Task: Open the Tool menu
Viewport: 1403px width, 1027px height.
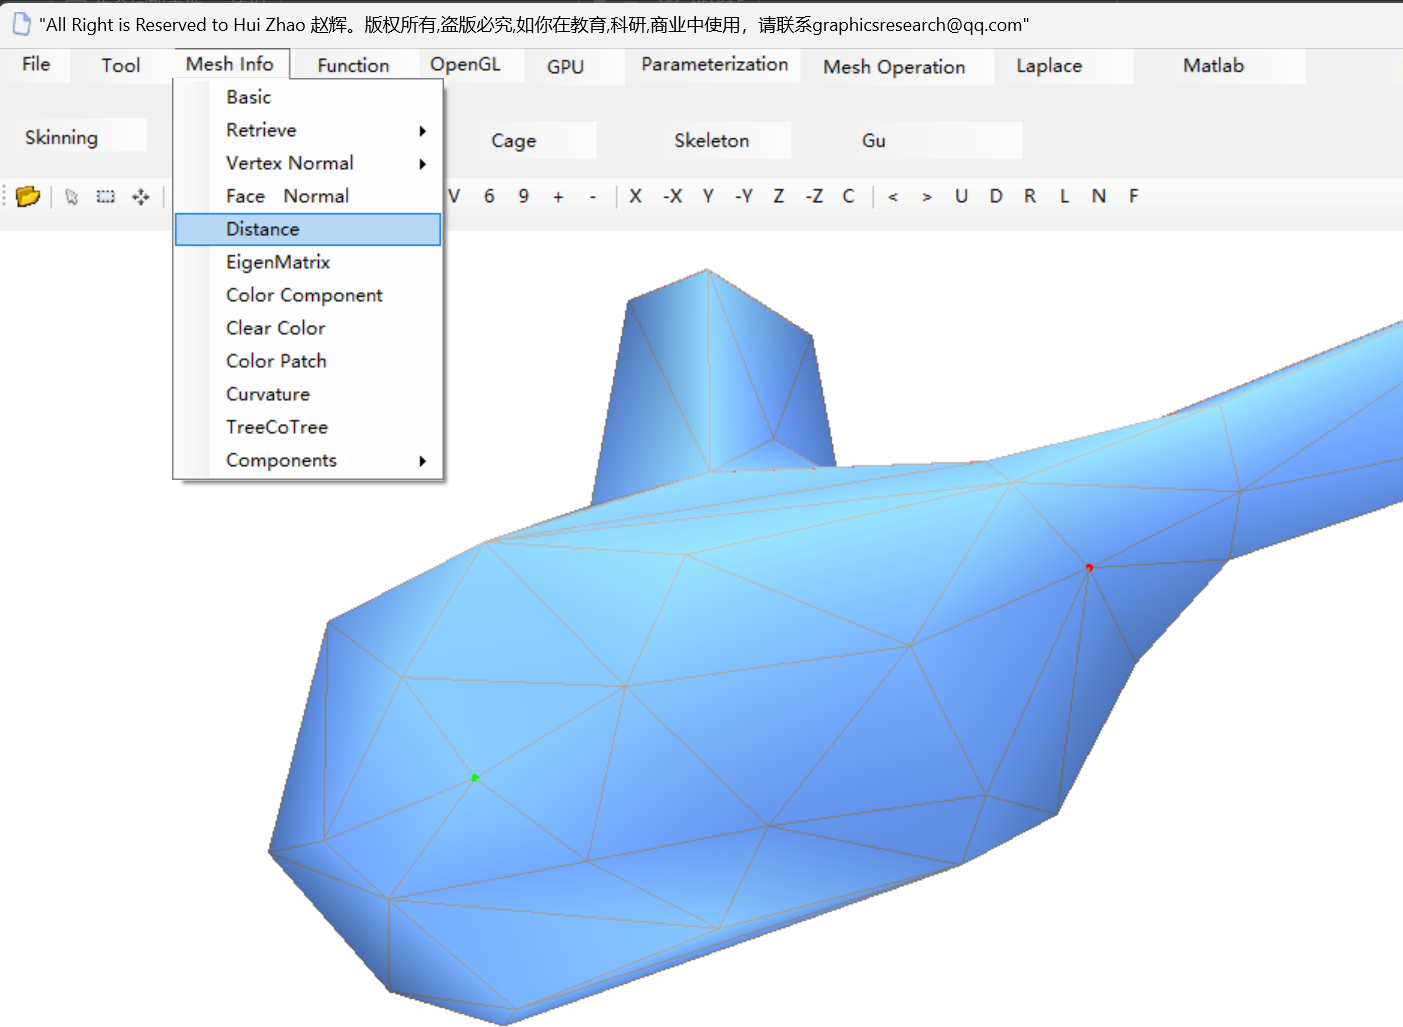Action: click(x=121, y=65)
